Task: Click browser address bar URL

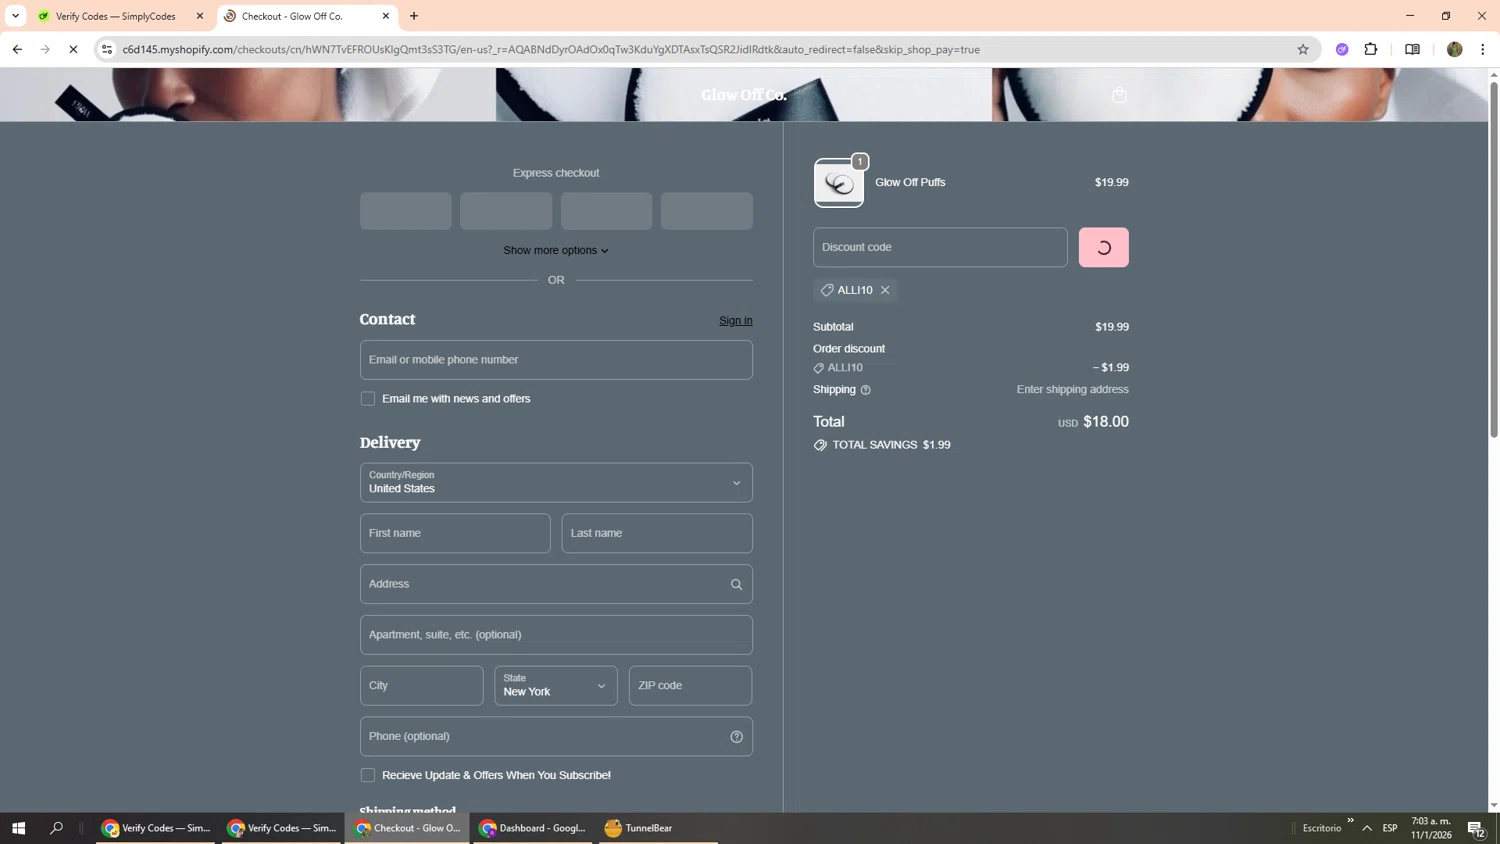Action: [551, 49]
